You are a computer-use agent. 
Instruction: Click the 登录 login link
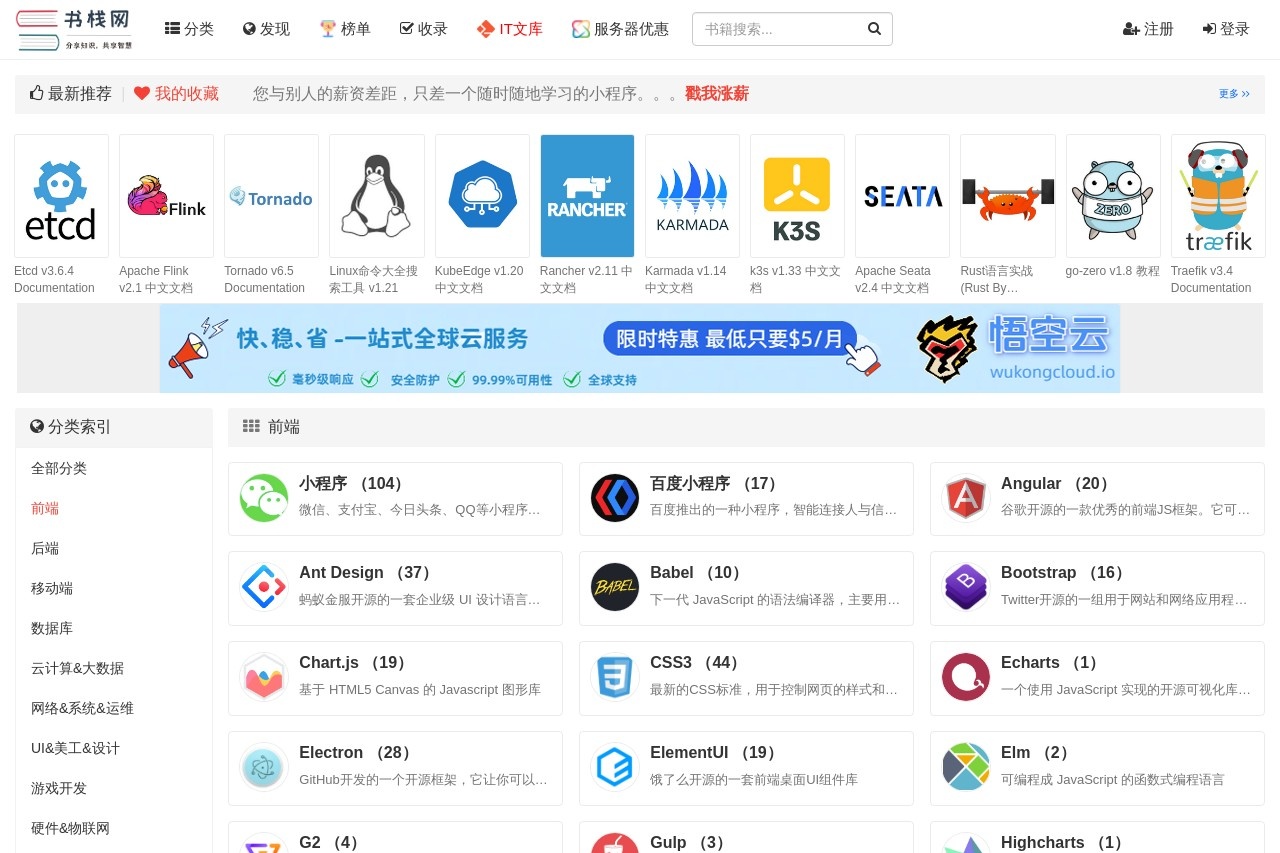pos(1226,29)
